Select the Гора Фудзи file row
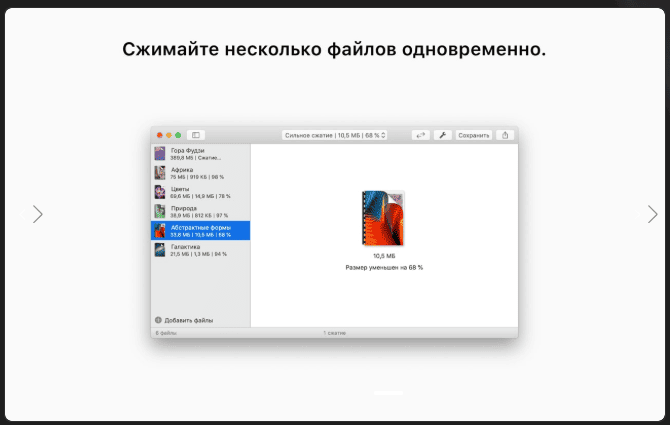 pos(200,154)
